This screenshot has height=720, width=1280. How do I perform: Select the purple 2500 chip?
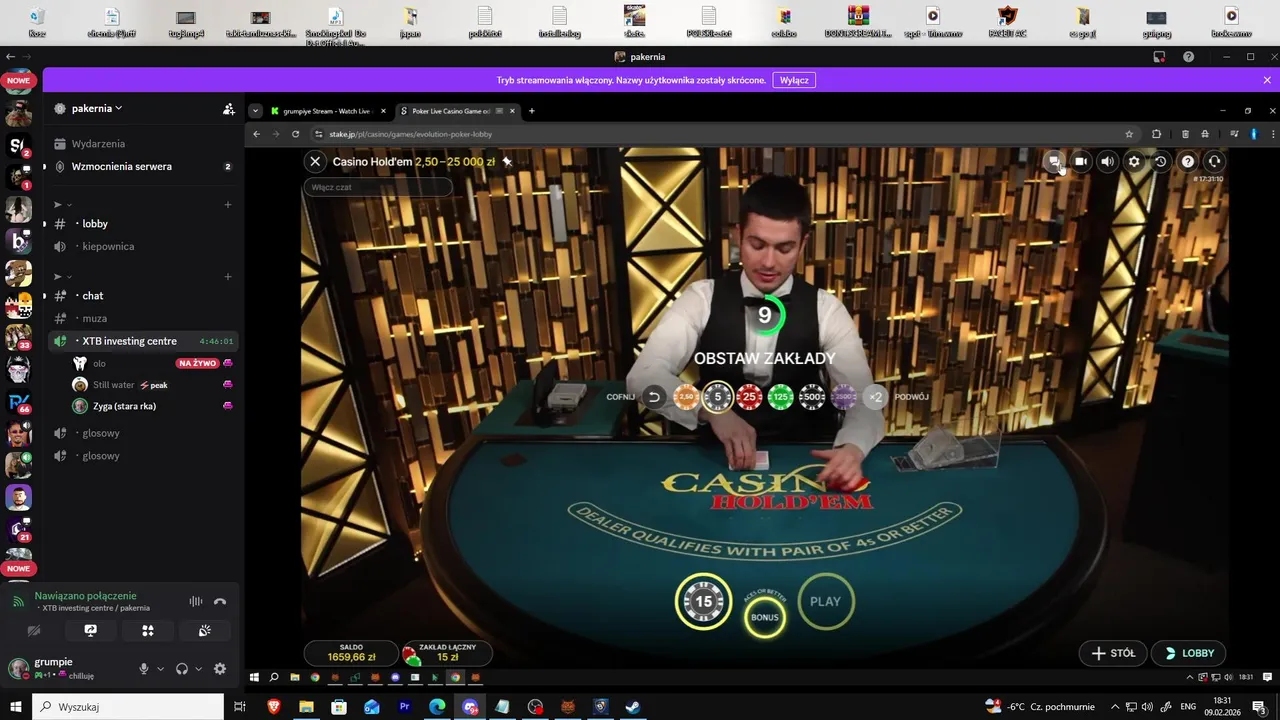click(844, 397)
